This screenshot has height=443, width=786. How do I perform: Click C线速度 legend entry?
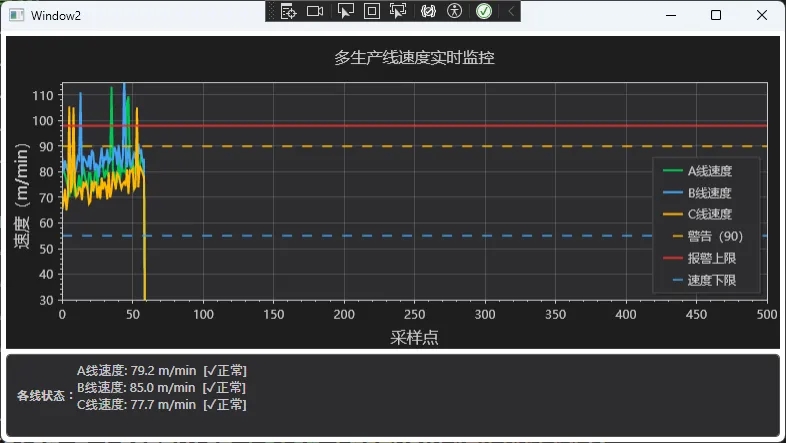tap(709, 214)
